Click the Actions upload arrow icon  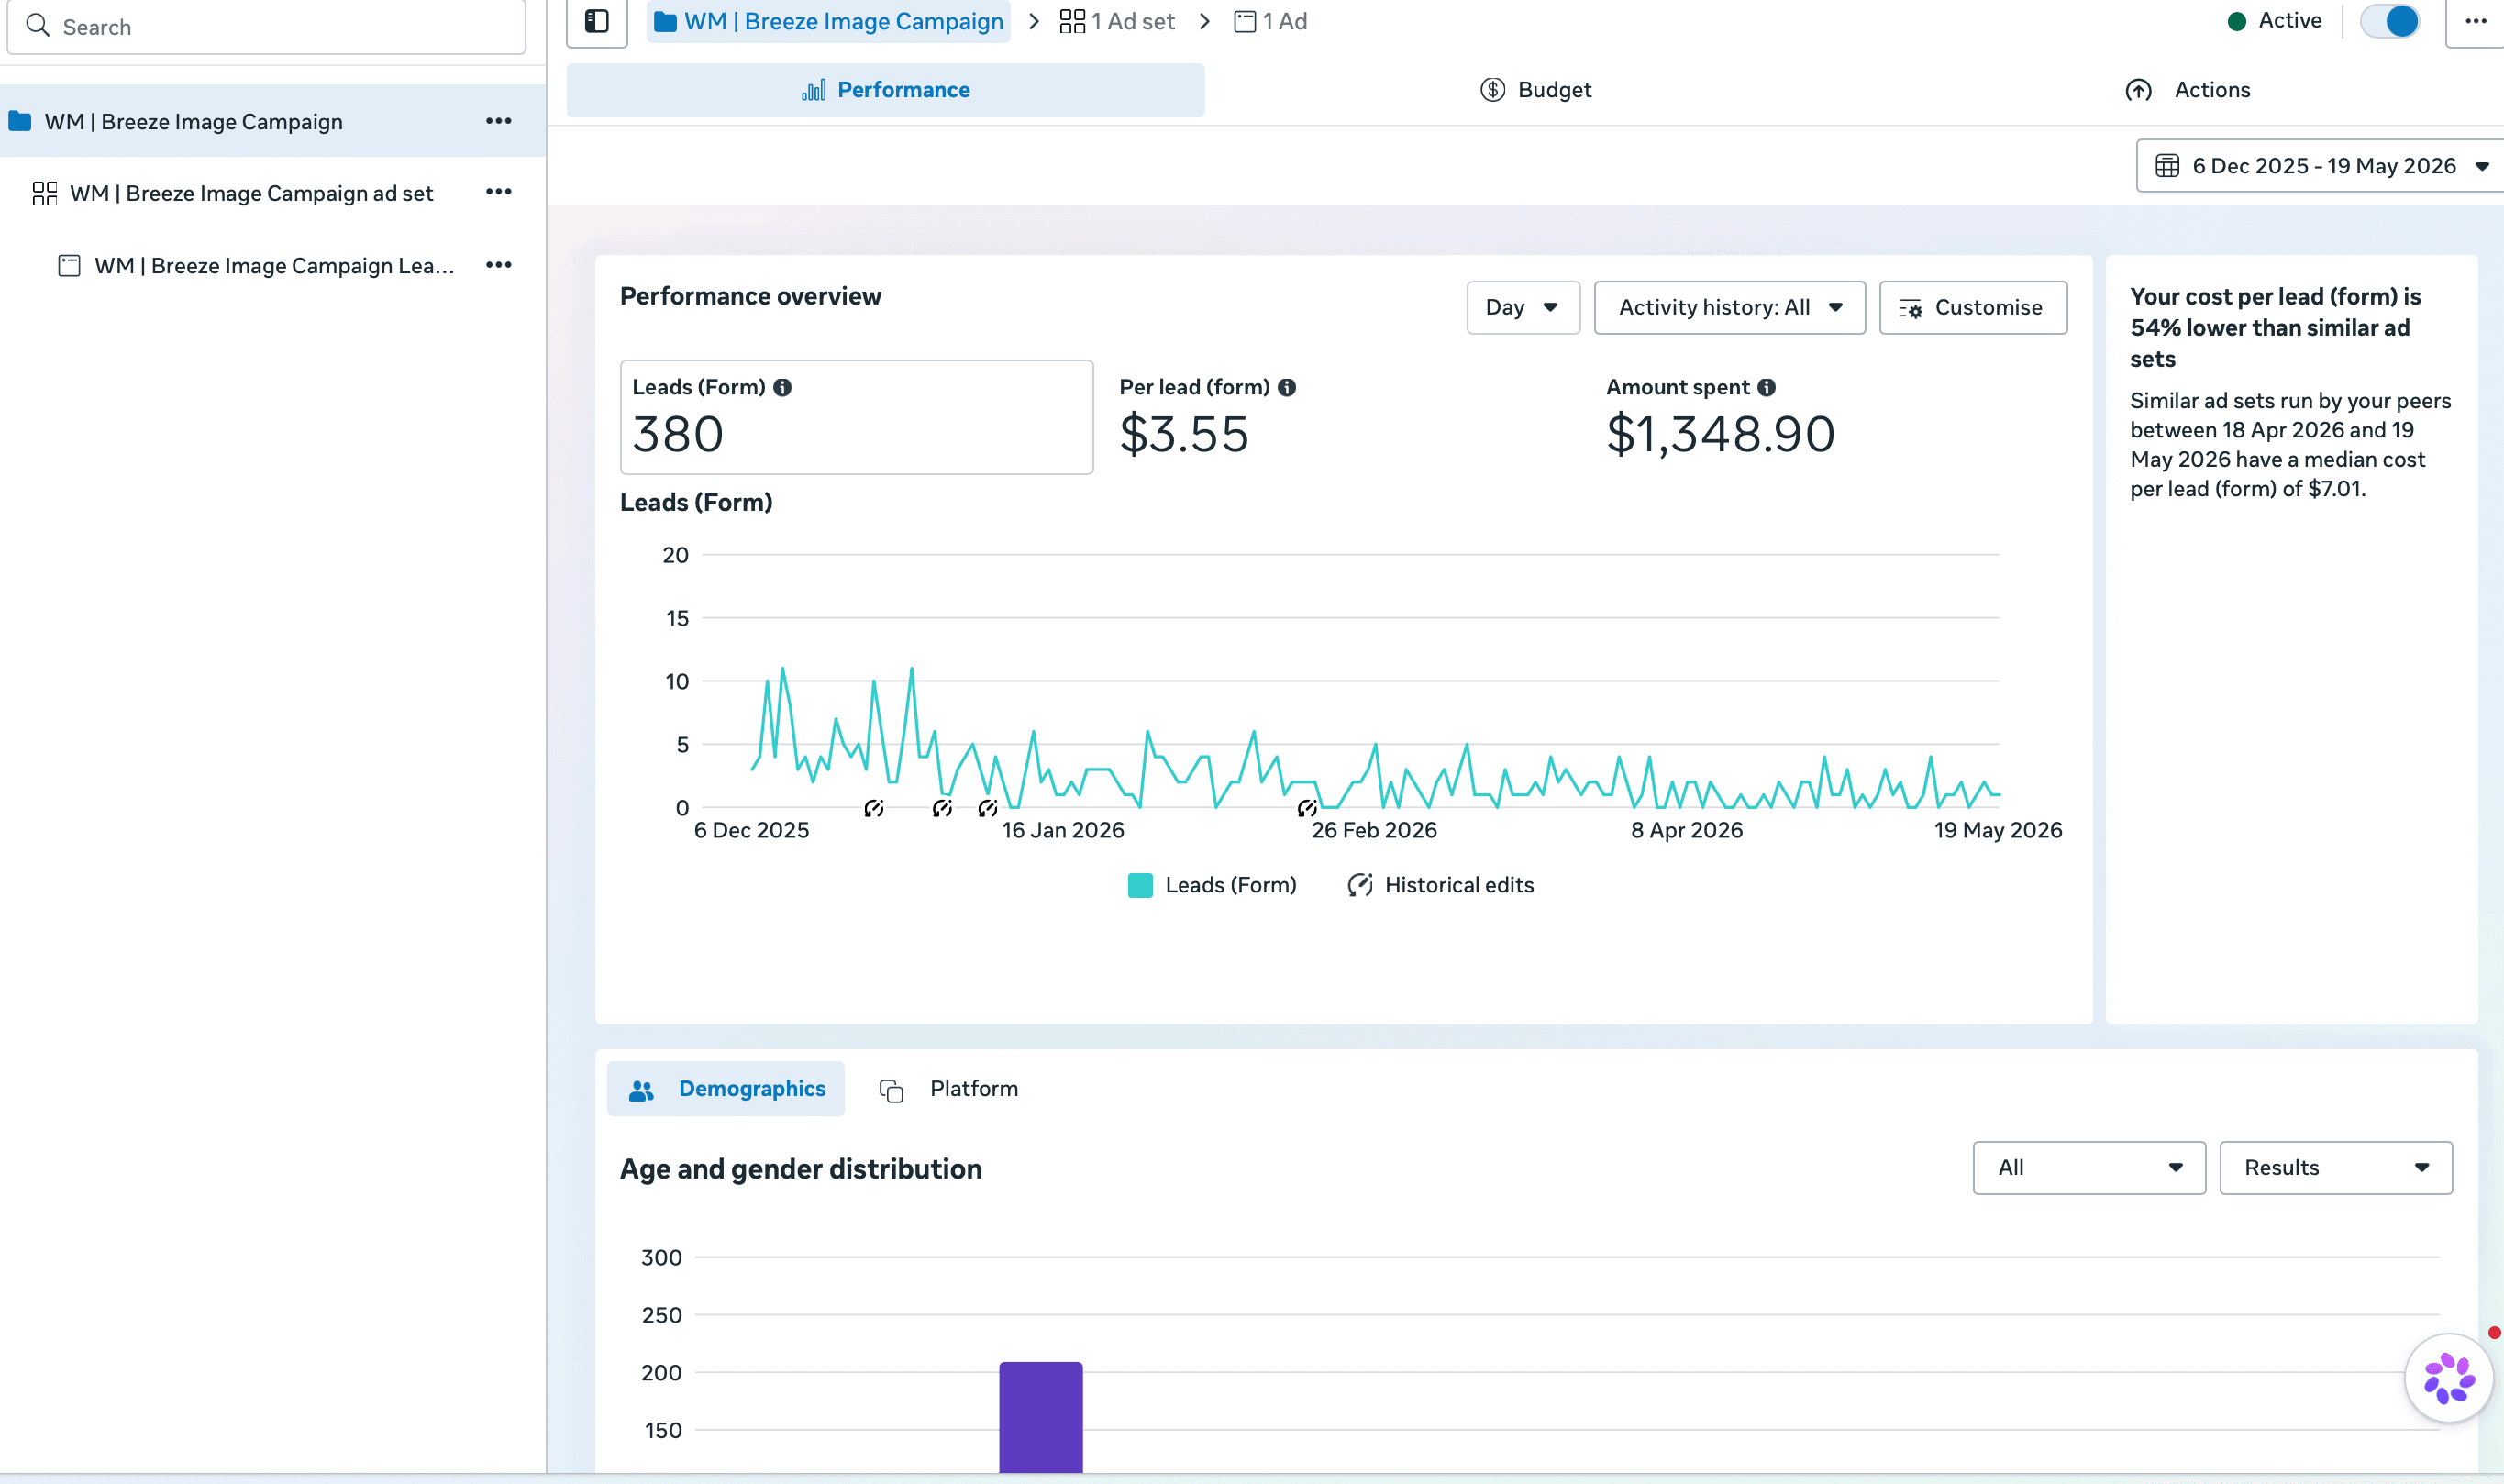point(2139,90)
